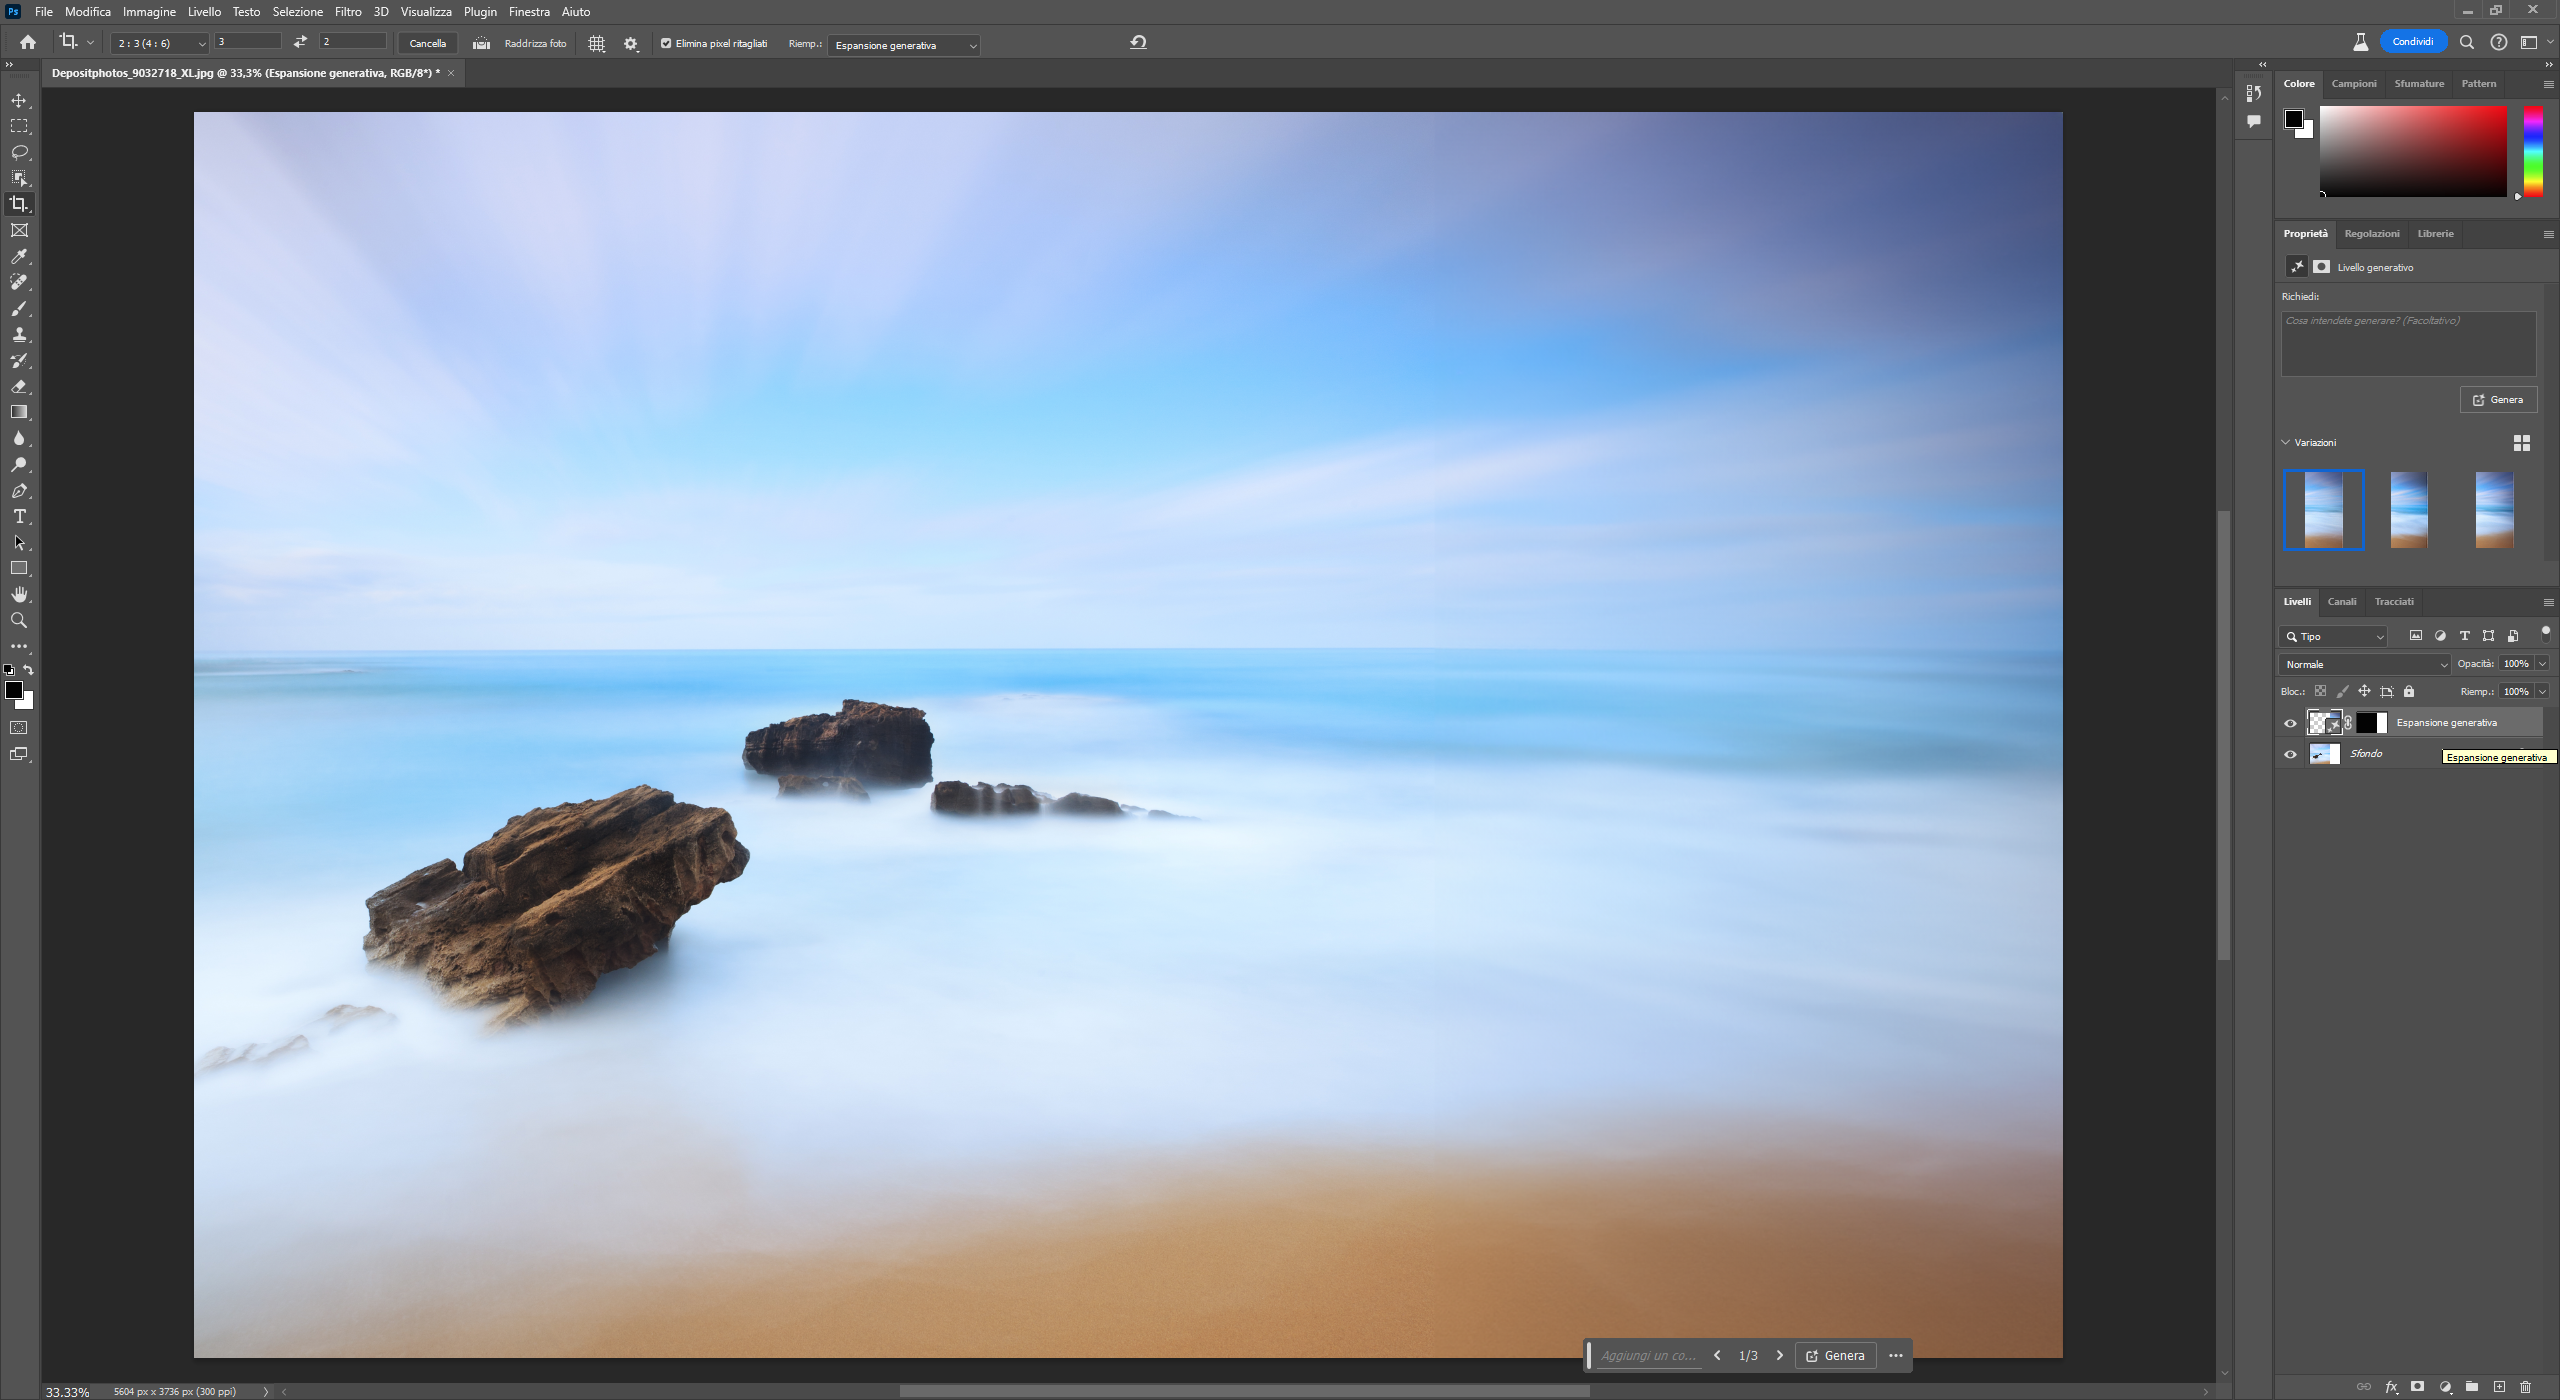
Task: Click the hue spectrum slider strip
Action: 2533,150
